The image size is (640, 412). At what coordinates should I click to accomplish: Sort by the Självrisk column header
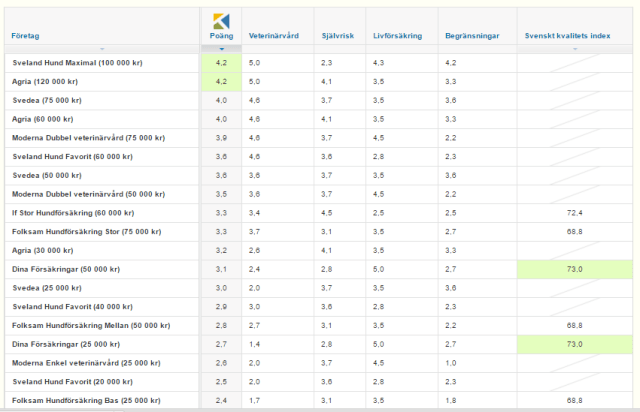coord(335,36)
